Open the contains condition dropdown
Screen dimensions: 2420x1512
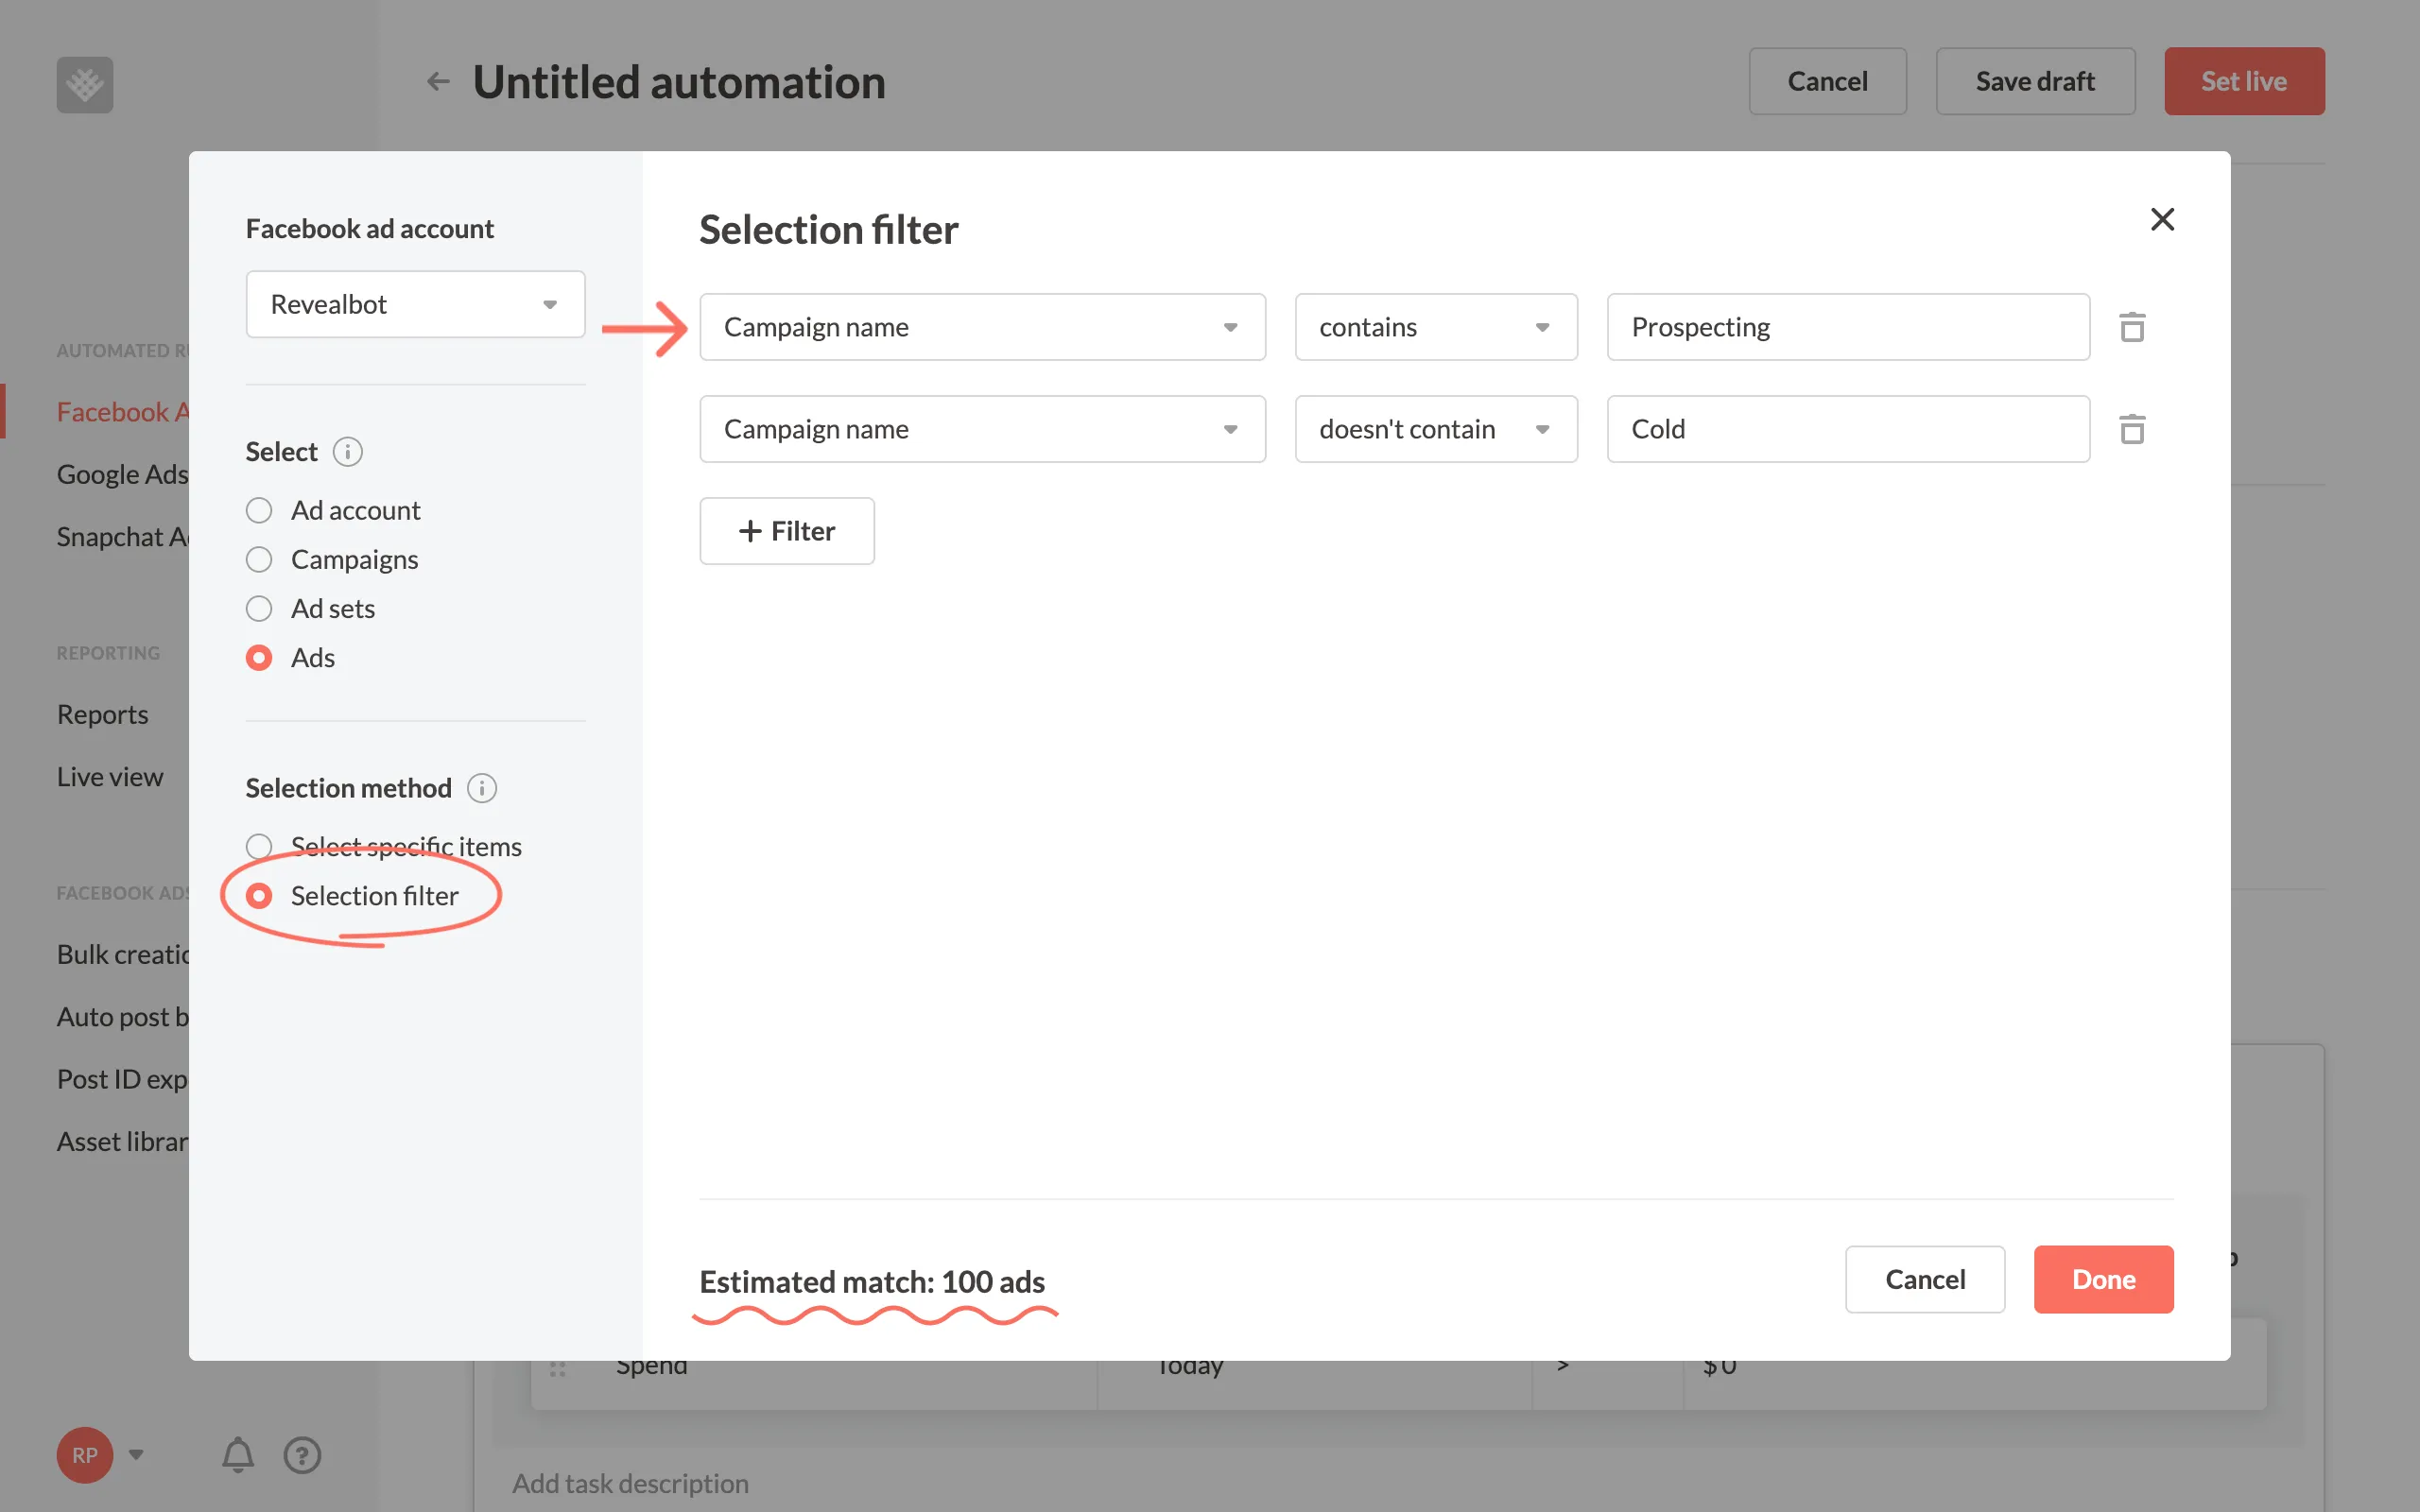tap(1435, 326)
